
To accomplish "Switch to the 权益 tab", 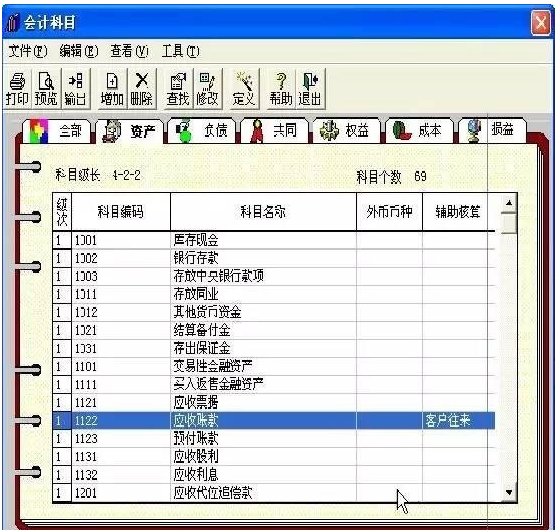I will coord(346,131).
